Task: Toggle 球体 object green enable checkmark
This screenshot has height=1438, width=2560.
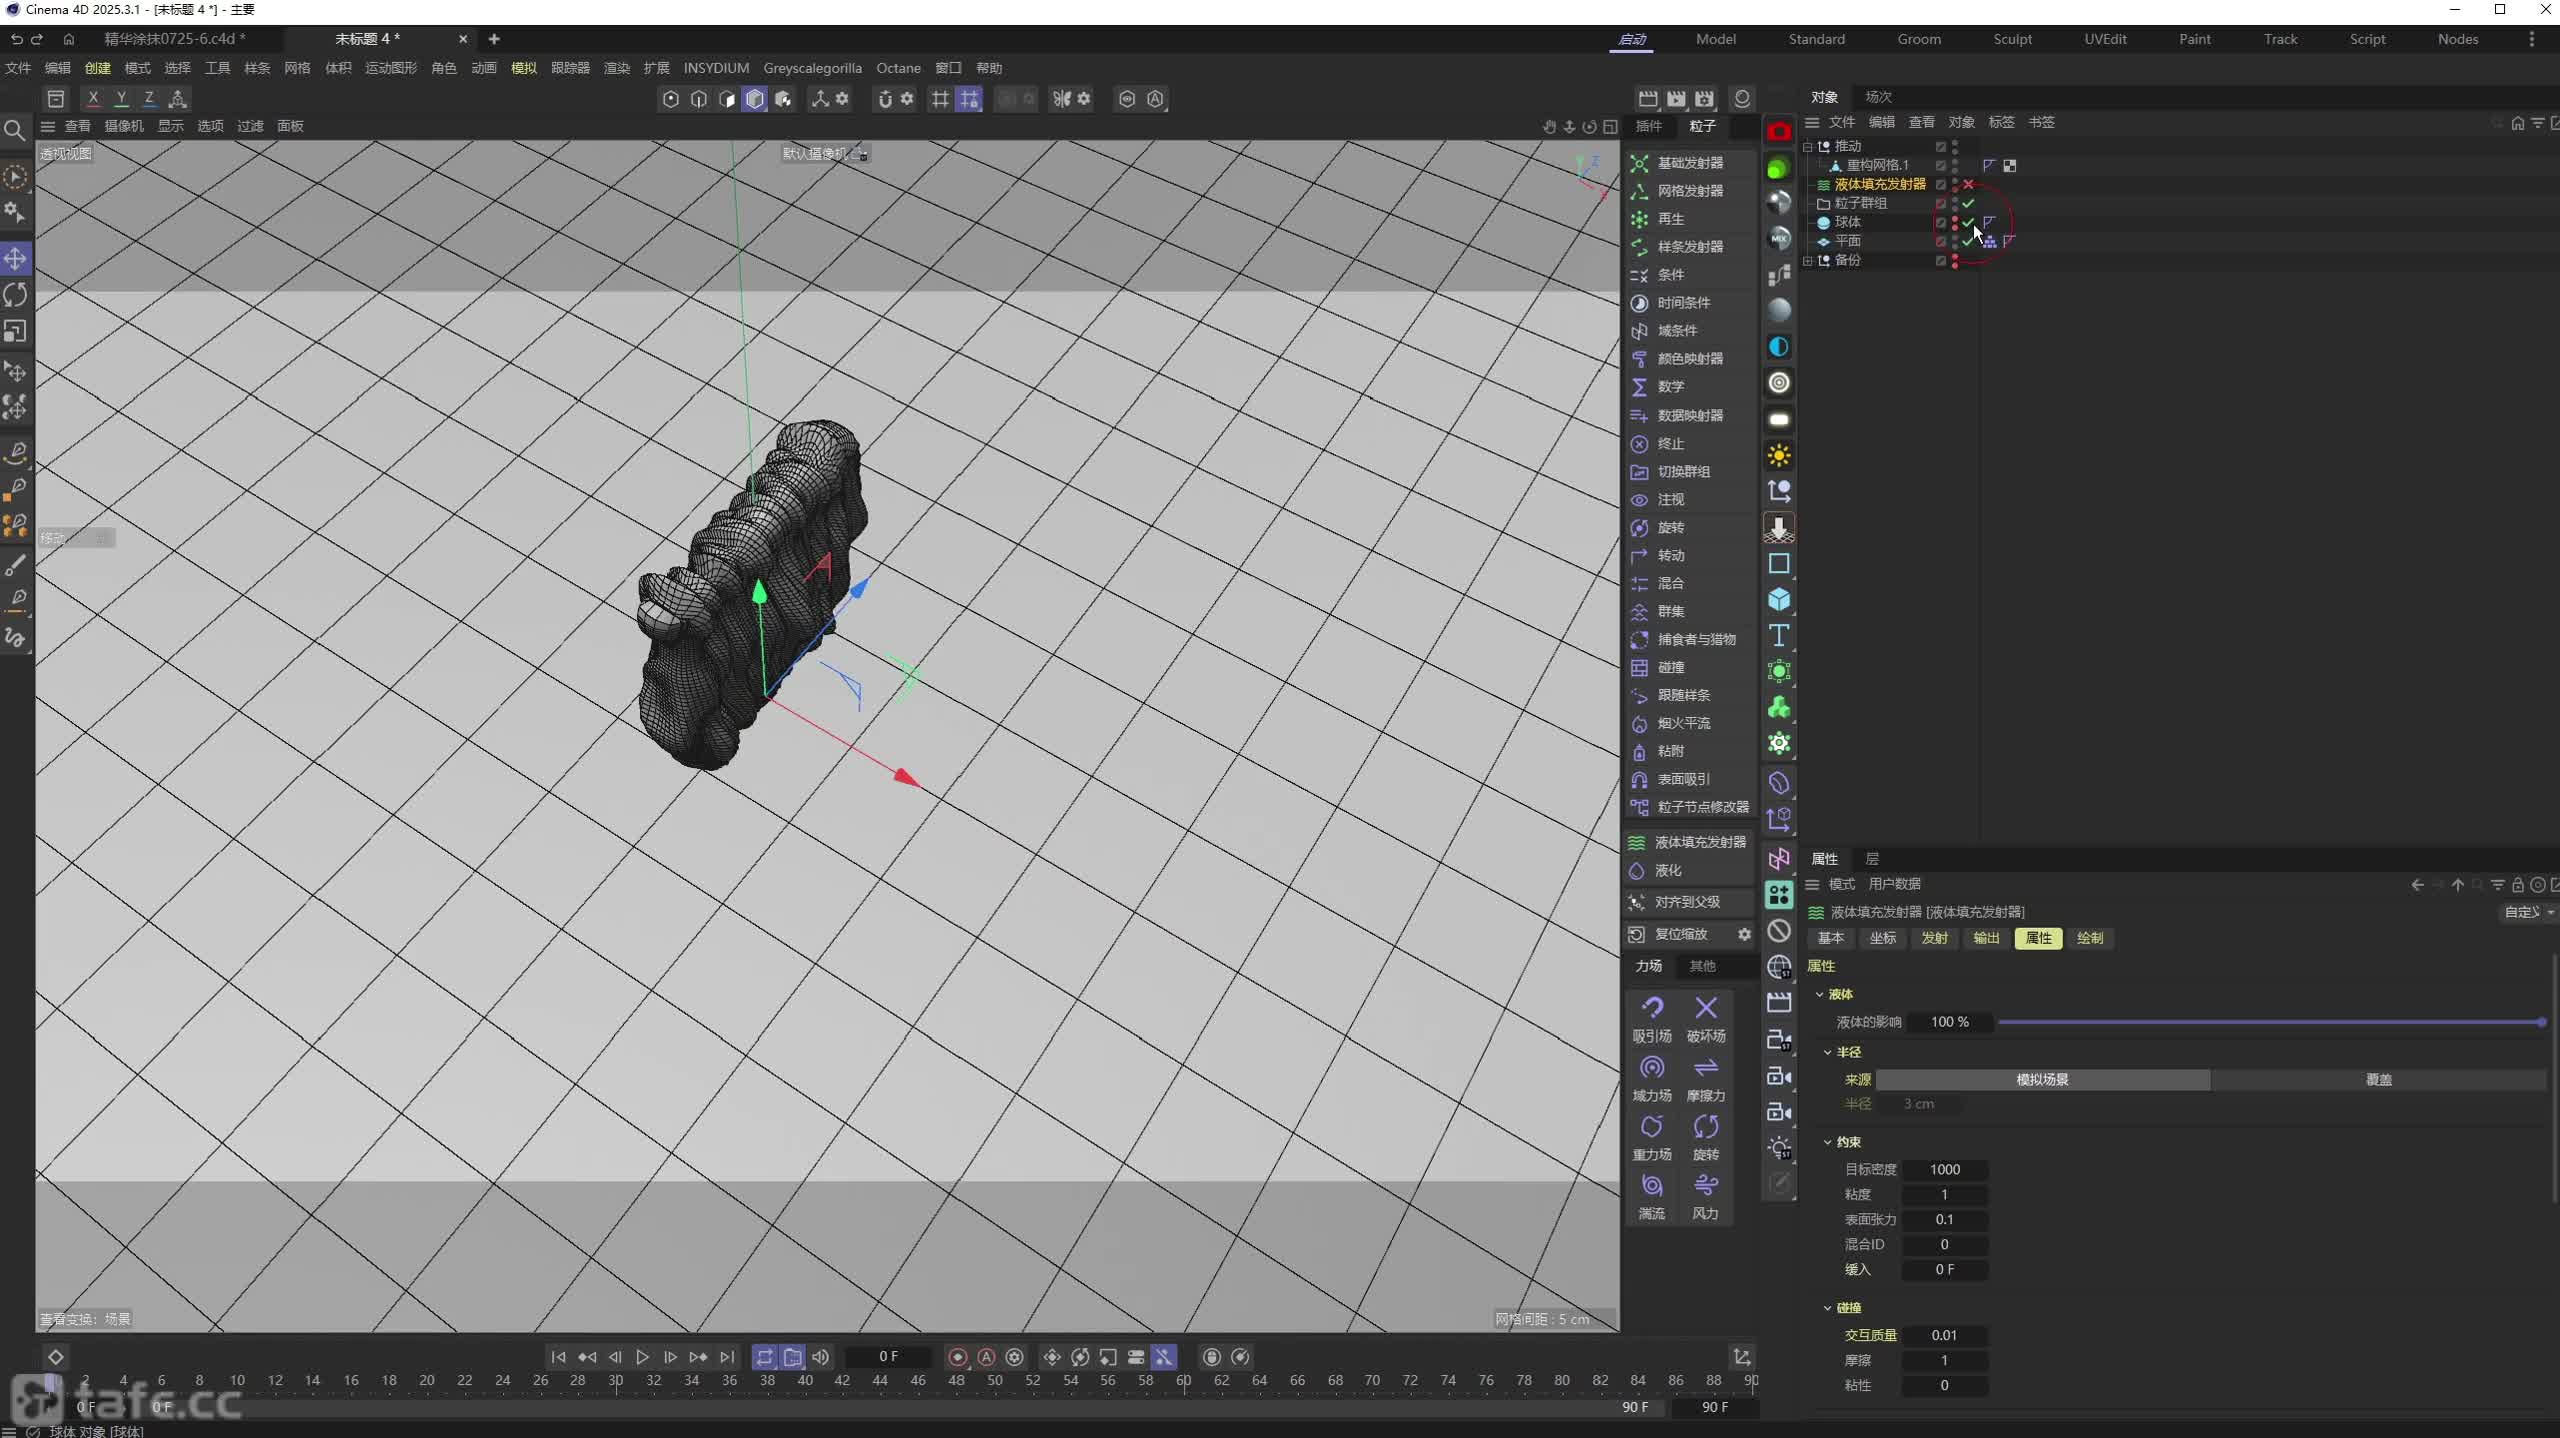Action: tap(1968, 222)
